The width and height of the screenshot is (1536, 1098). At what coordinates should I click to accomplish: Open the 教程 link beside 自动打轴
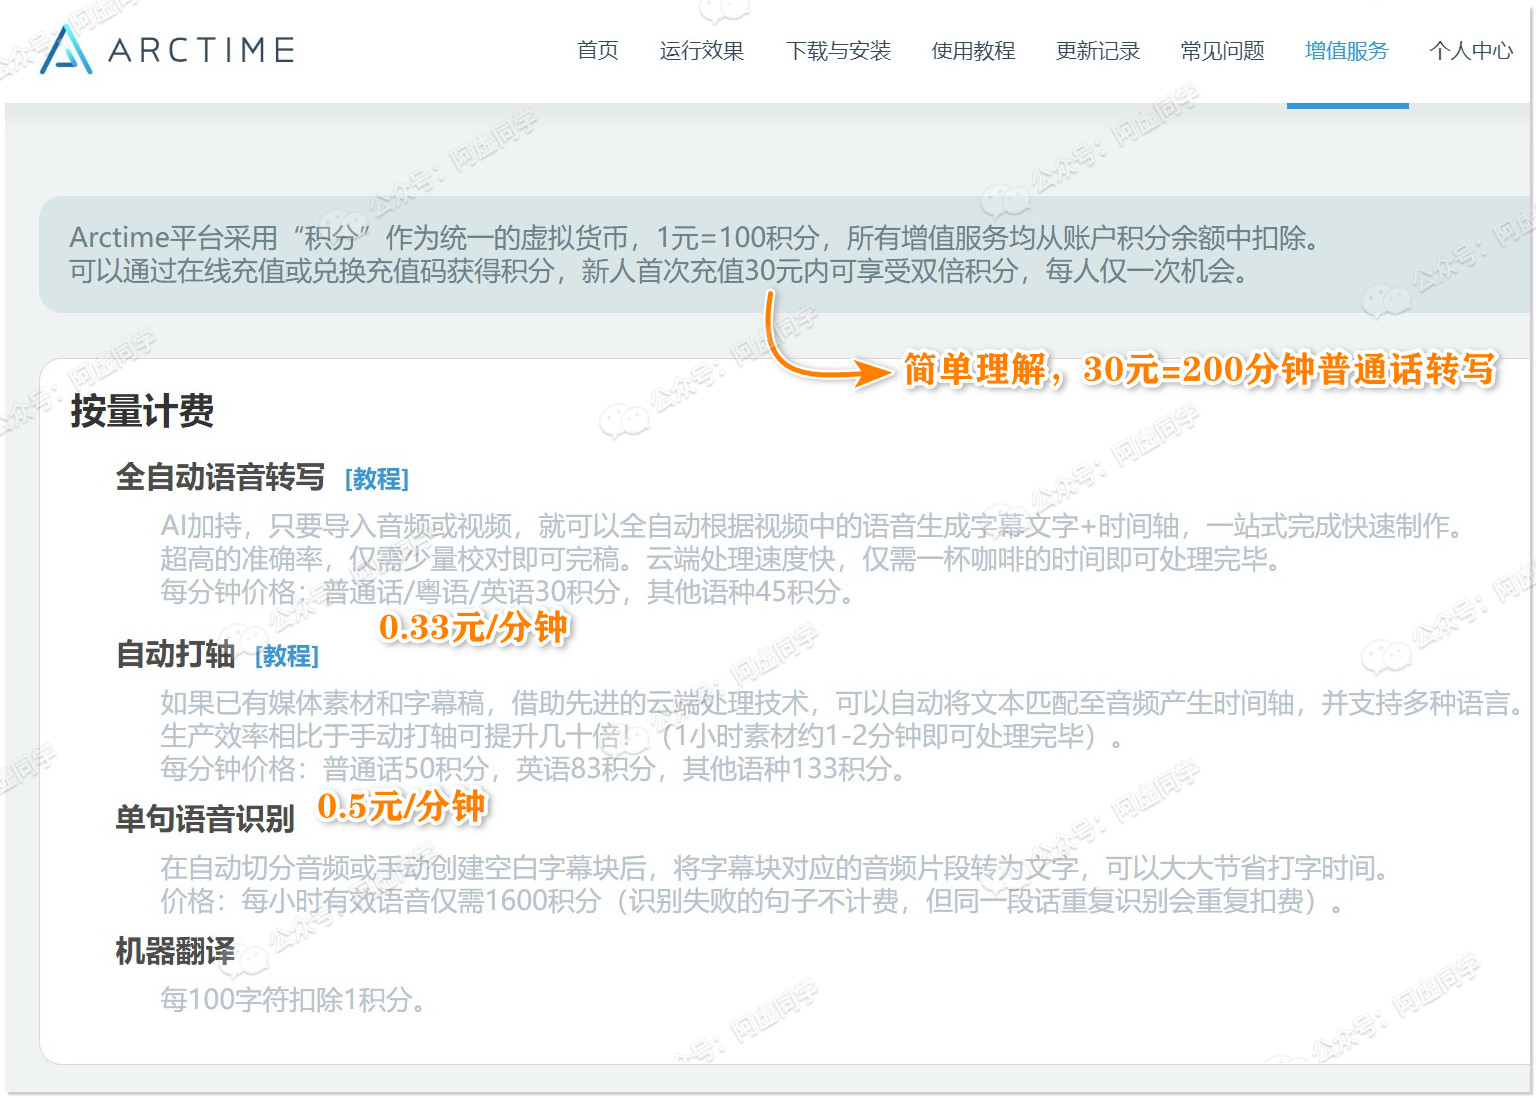pos(287,656)
